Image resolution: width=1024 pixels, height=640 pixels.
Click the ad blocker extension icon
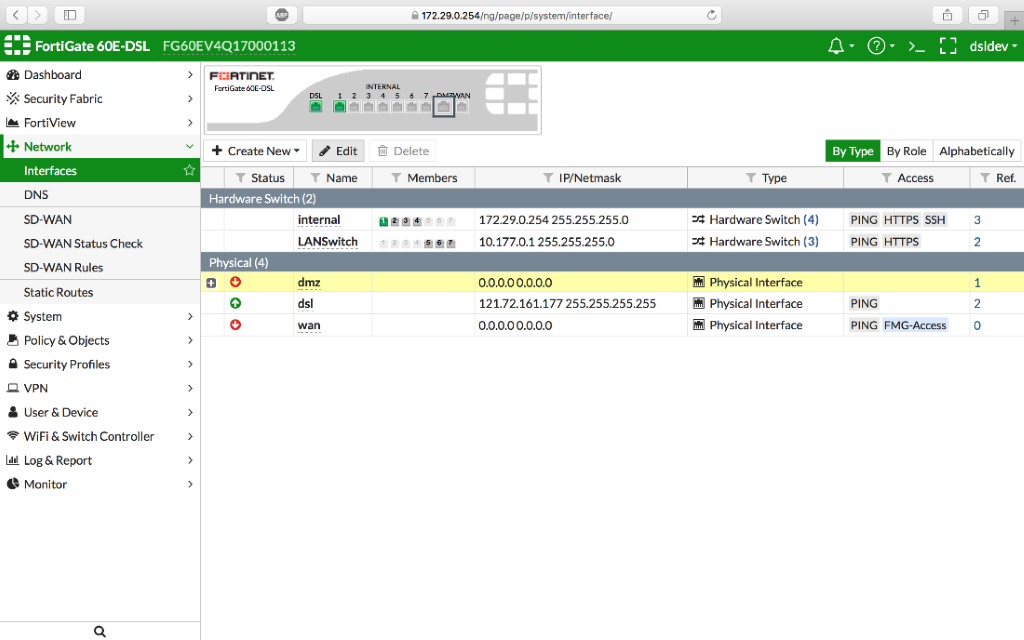click(x=281, y=15)
